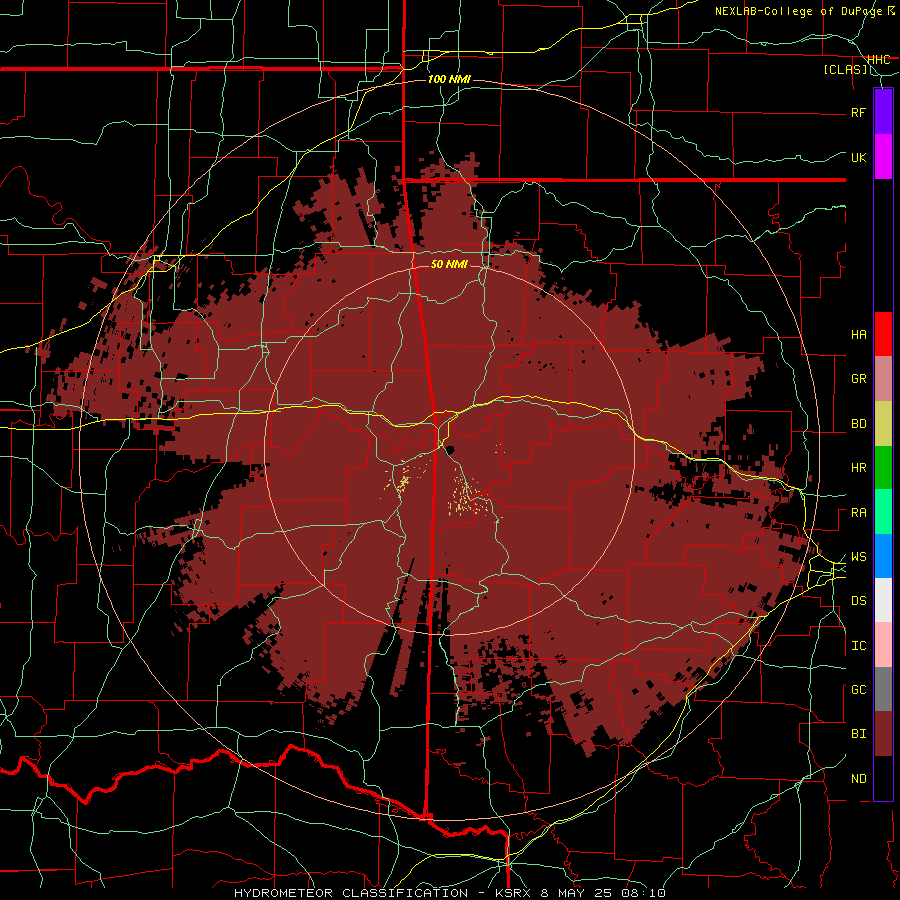Click the ND legend label text
Viewport: 900px width, 900px height.
(858, 779)
